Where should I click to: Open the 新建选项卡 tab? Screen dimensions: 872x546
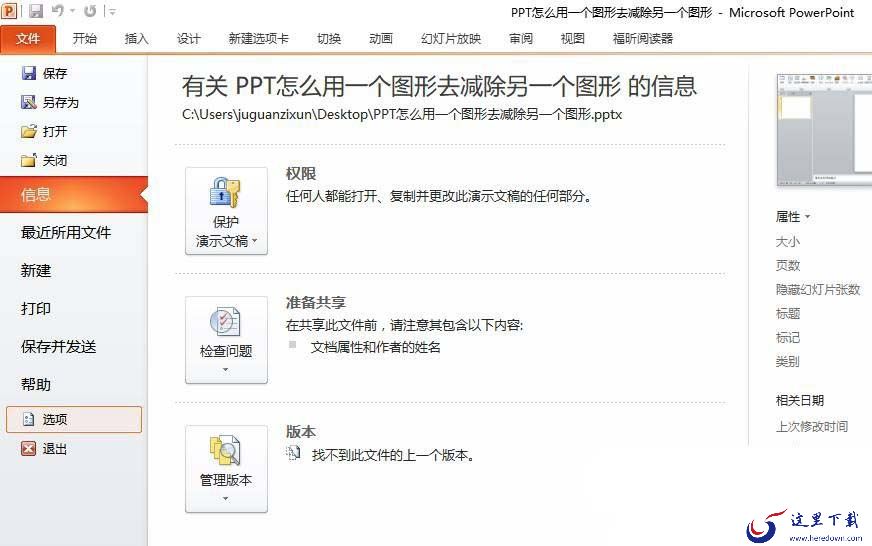259,38
